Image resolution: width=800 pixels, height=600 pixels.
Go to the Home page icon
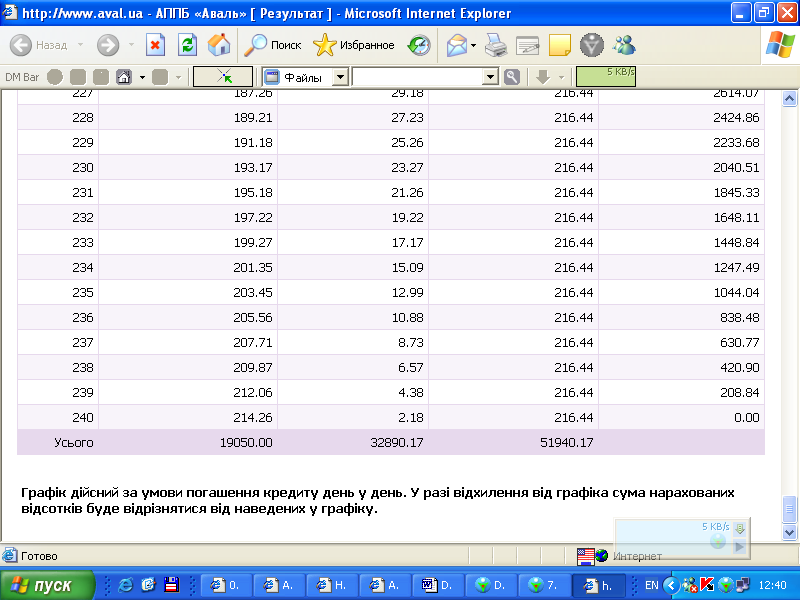218,45
